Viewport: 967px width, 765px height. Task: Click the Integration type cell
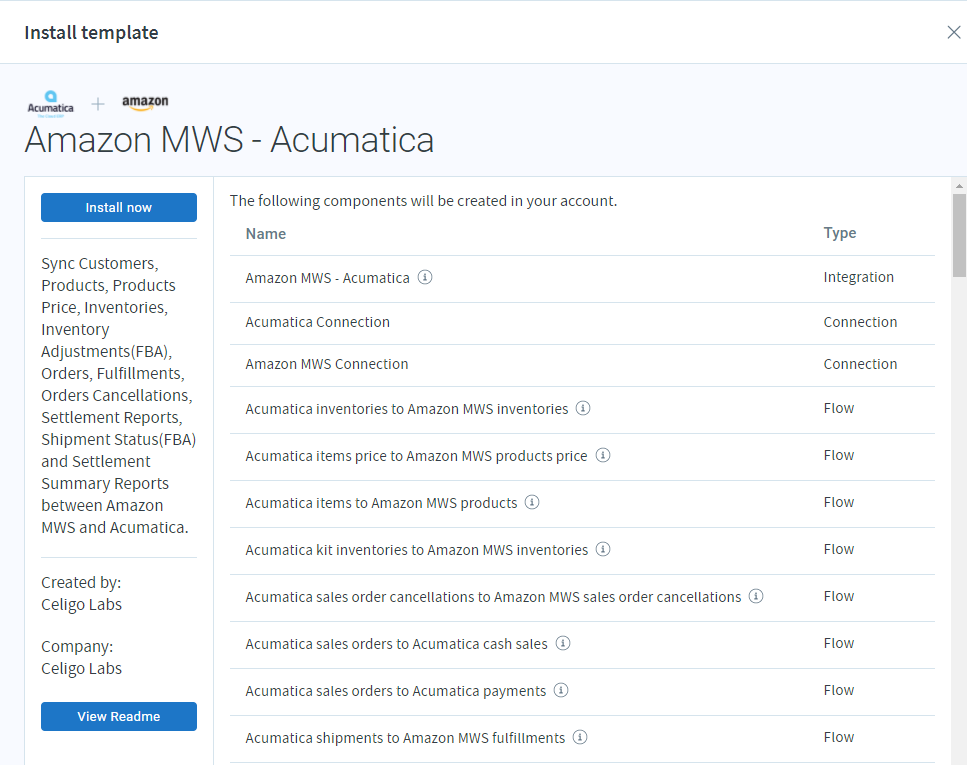(858, 278)
